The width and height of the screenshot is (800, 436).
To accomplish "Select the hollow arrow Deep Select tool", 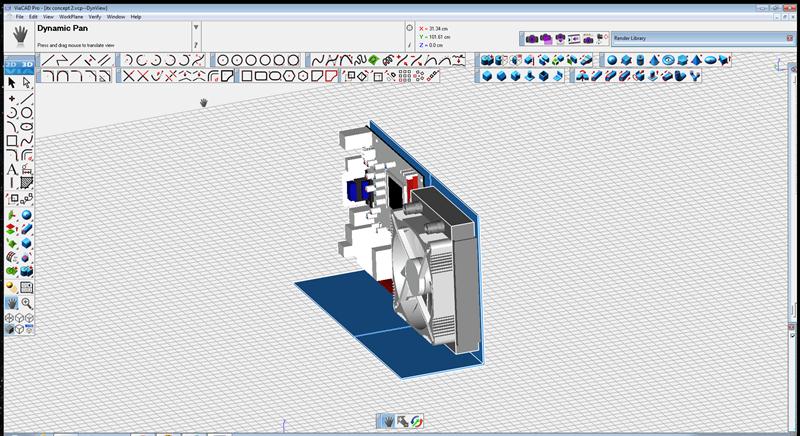I will click(27, 83).
